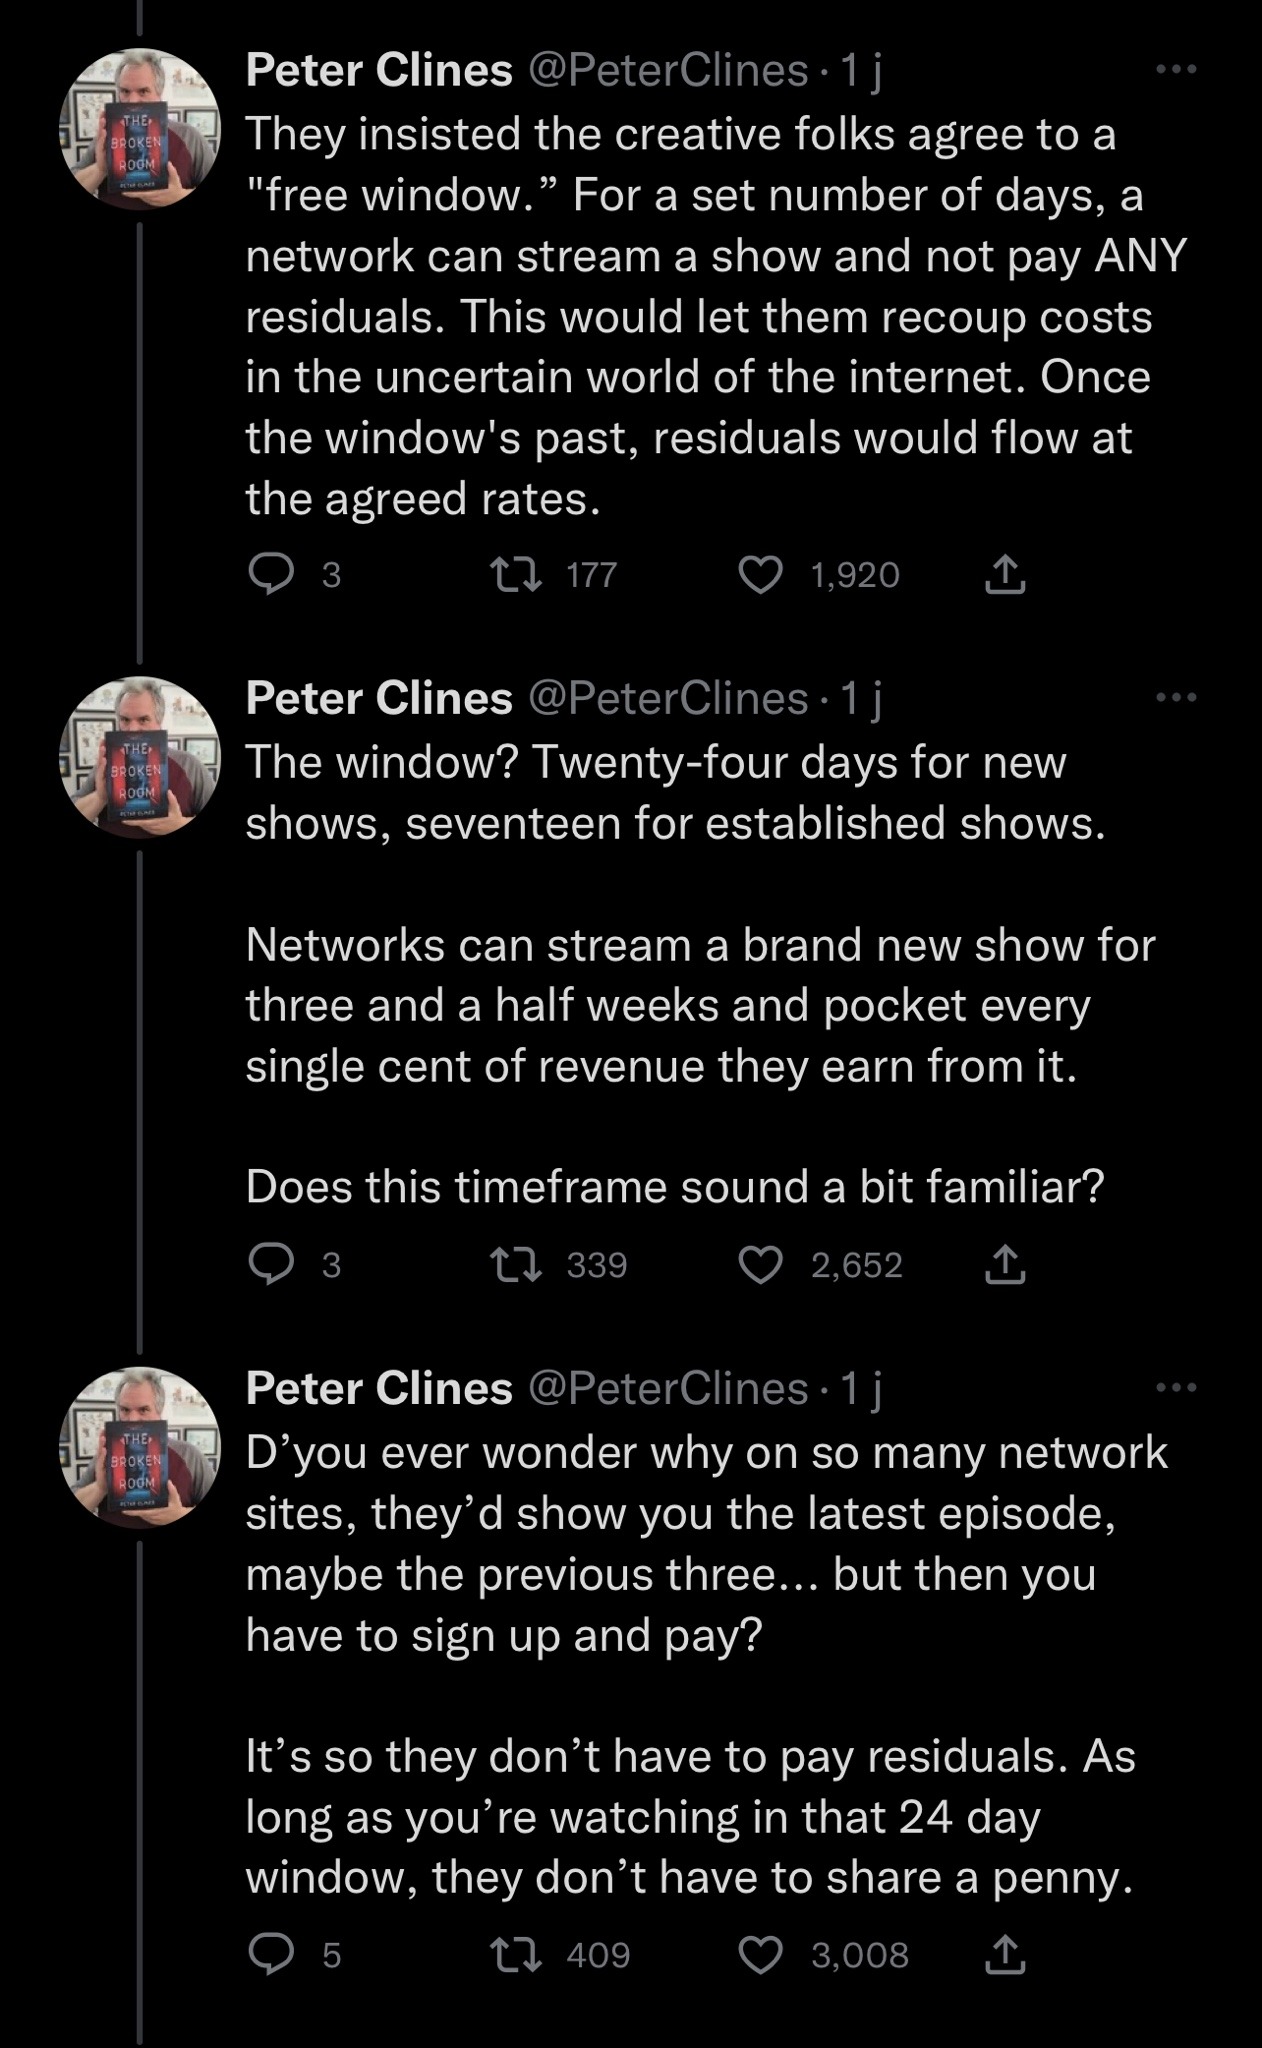Image resolution: width=1262 pixels, height=2048 pixels.
Task: Open profile avatar on the first tweet
Action: coord(140,129)
